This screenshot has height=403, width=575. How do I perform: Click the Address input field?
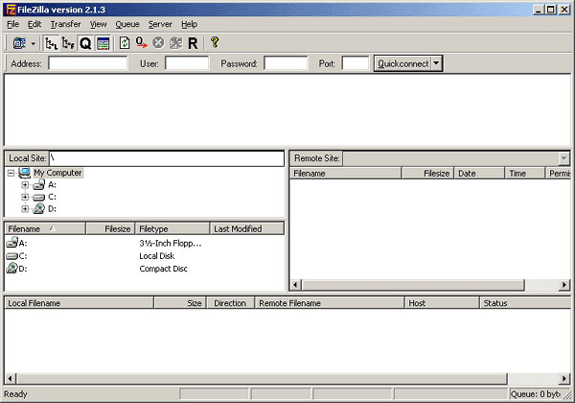pos(88,63)
